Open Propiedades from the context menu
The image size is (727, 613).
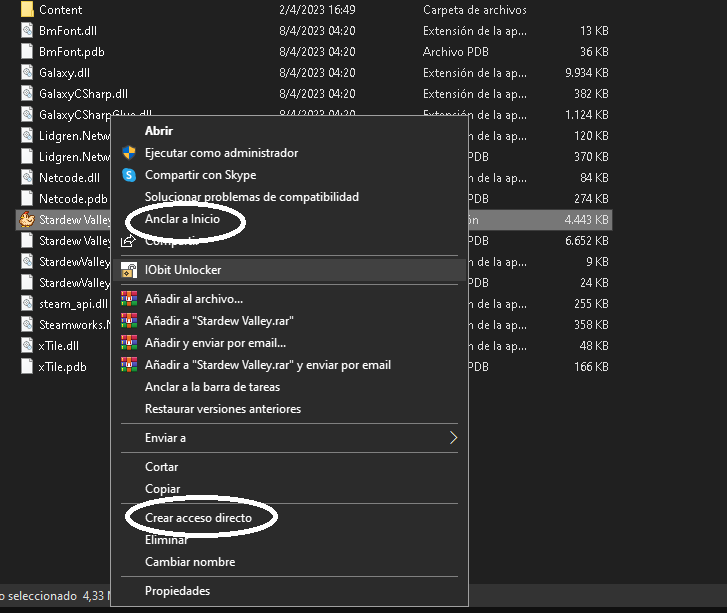(x=177, y=591)
